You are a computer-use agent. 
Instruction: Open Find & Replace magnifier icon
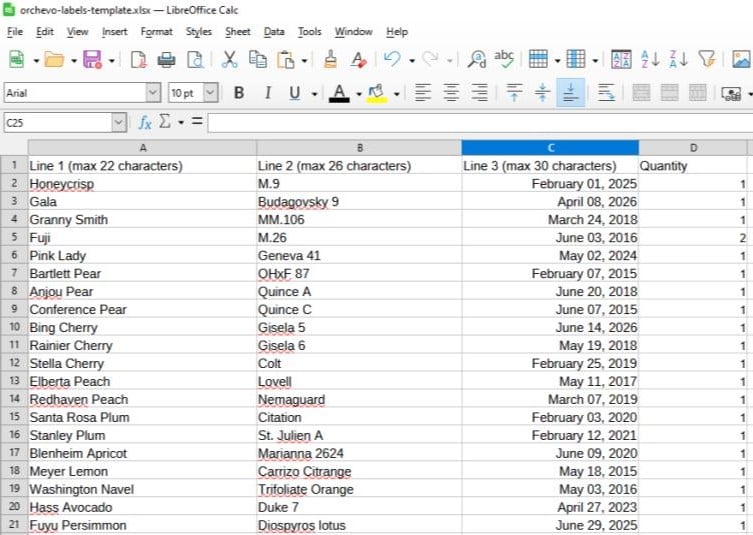coord(477,60)
